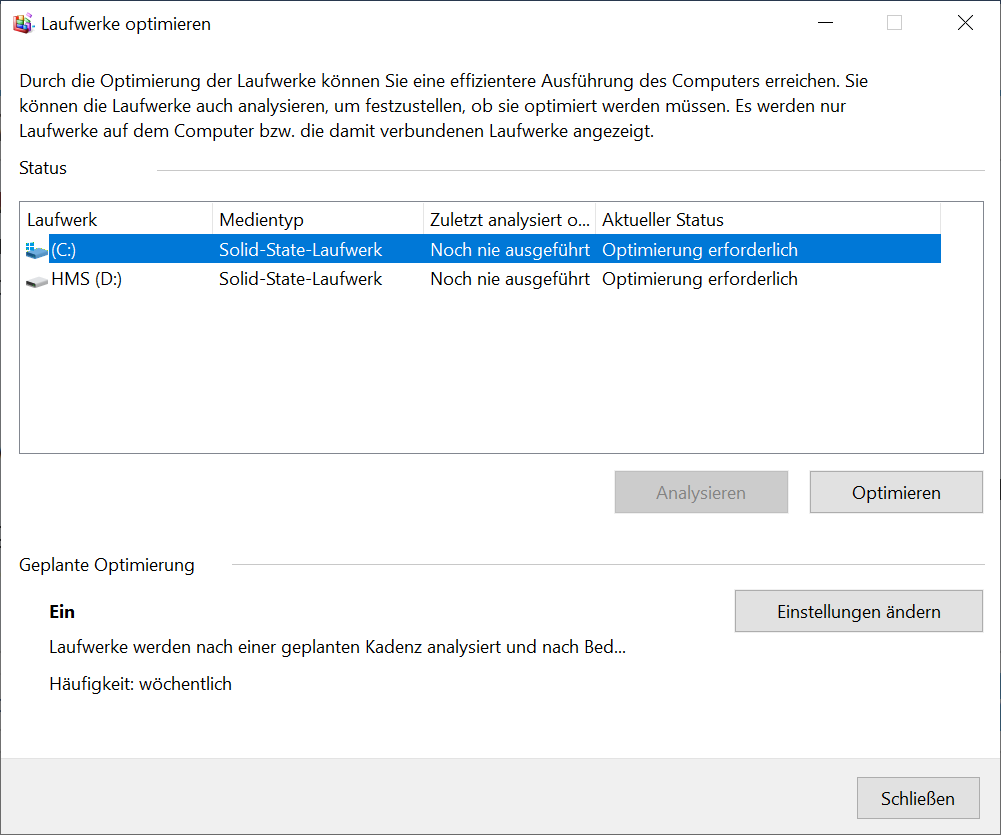This screenshot has width=1001, height=835.
Task: Click the Status section heading
Action: tap(43, 168)
